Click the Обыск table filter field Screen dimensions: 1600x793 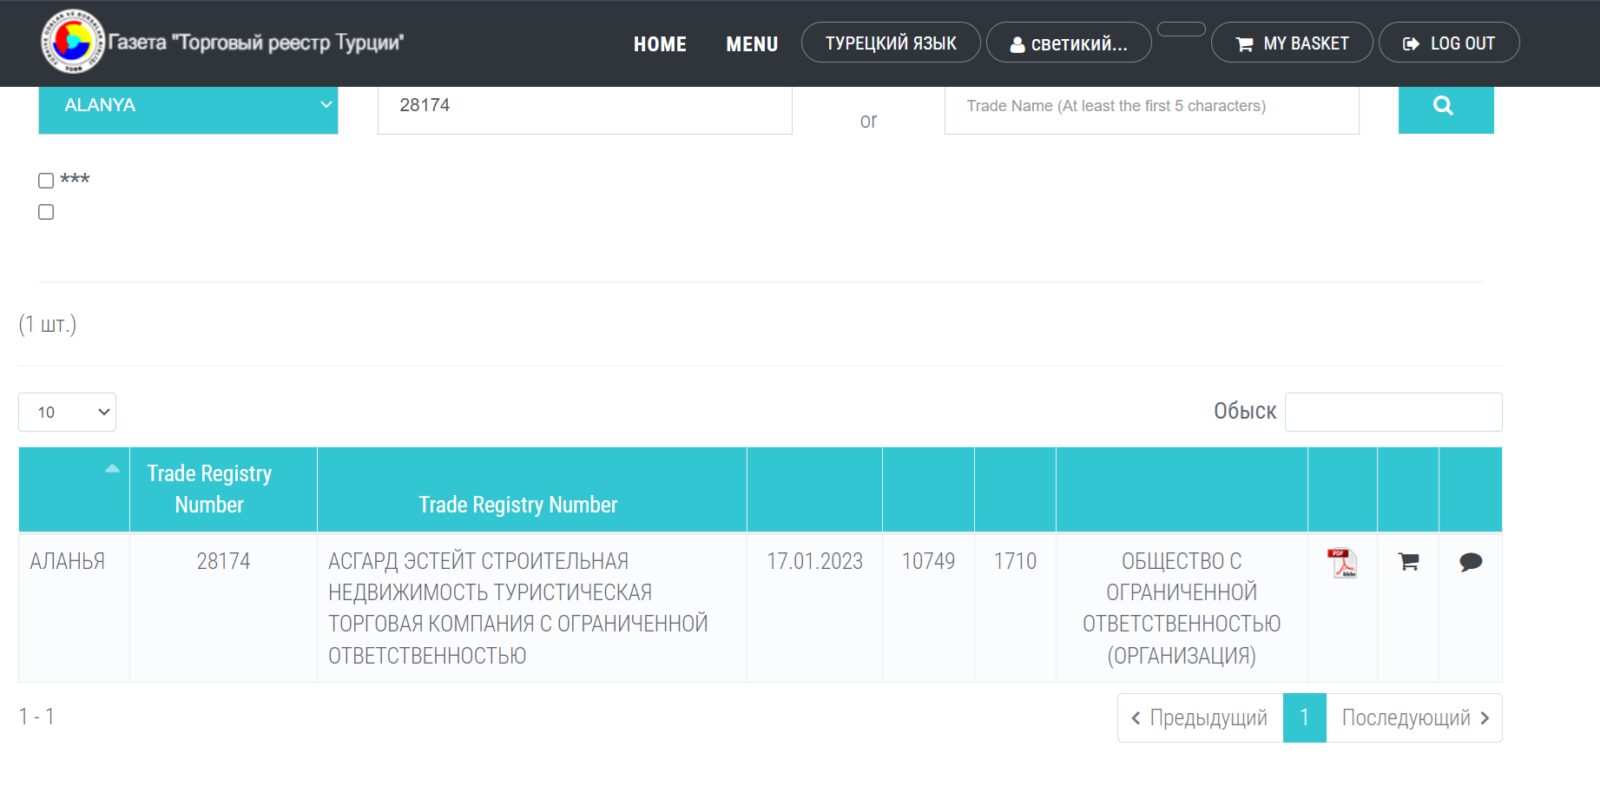(1393, 412)
